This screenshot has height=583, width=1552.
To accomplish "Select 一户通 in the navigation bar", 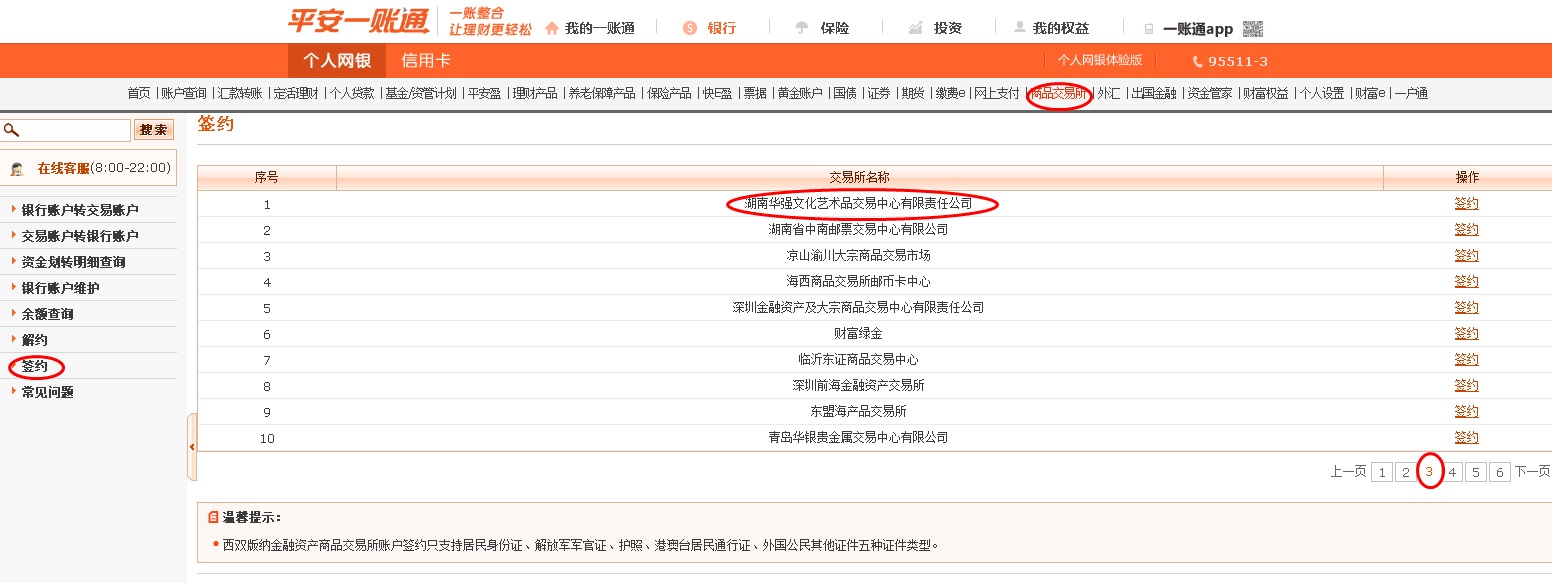I will 1411,94.
